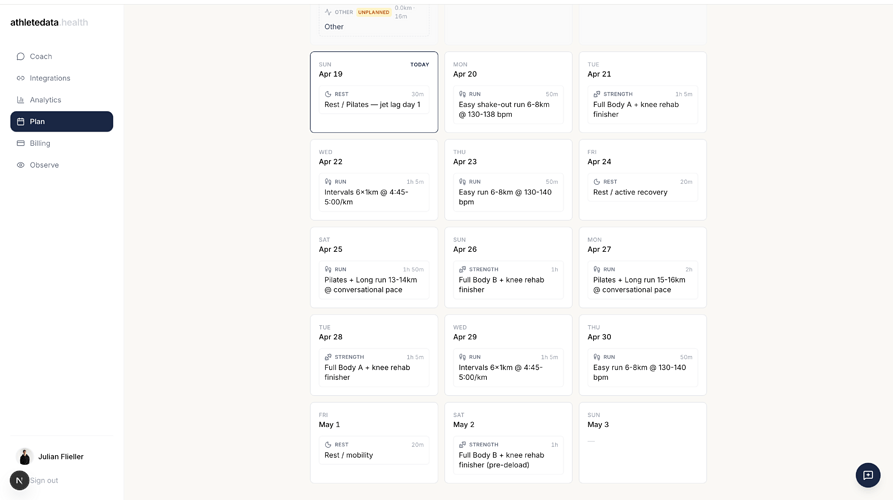This screenshot has height=500, width=893.
Task: Open Easy run 6-8km on Apr 30
Action: 643,368
